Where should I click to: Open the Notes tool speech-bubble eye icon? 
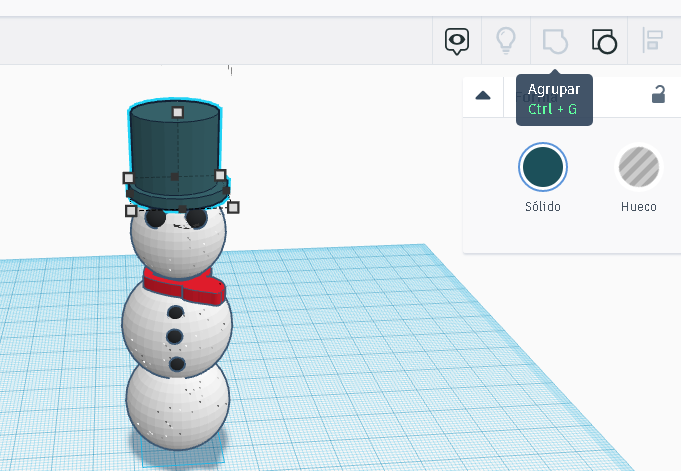pos(456,41)
